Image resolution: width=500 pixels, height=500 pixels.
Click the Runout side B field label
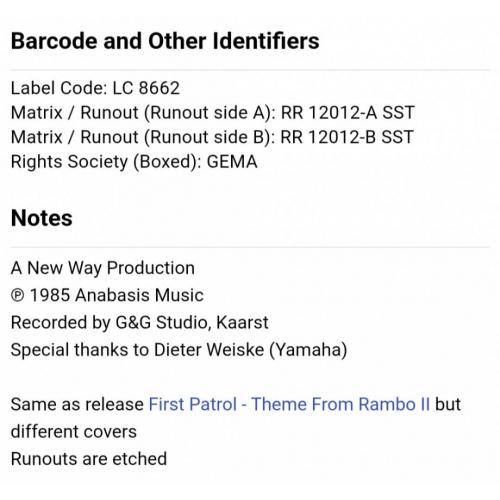tap(143, 137)
